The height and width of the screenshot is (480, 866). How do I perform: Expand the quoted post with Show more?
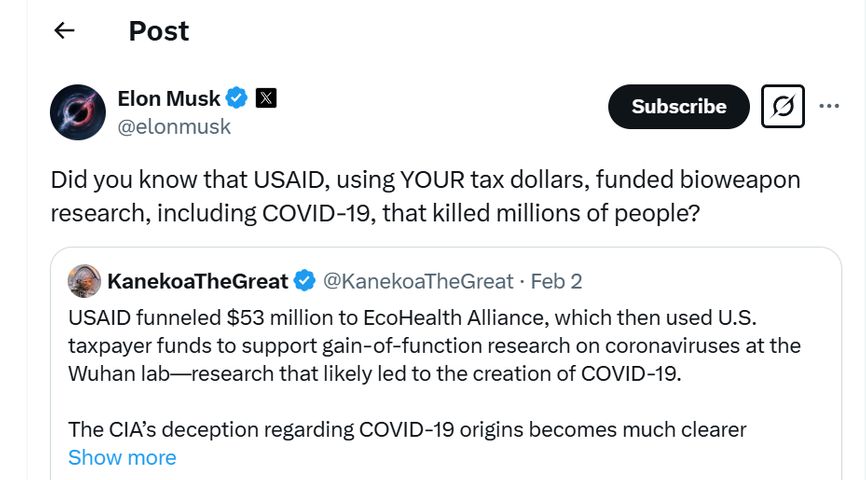pos(122,457)
